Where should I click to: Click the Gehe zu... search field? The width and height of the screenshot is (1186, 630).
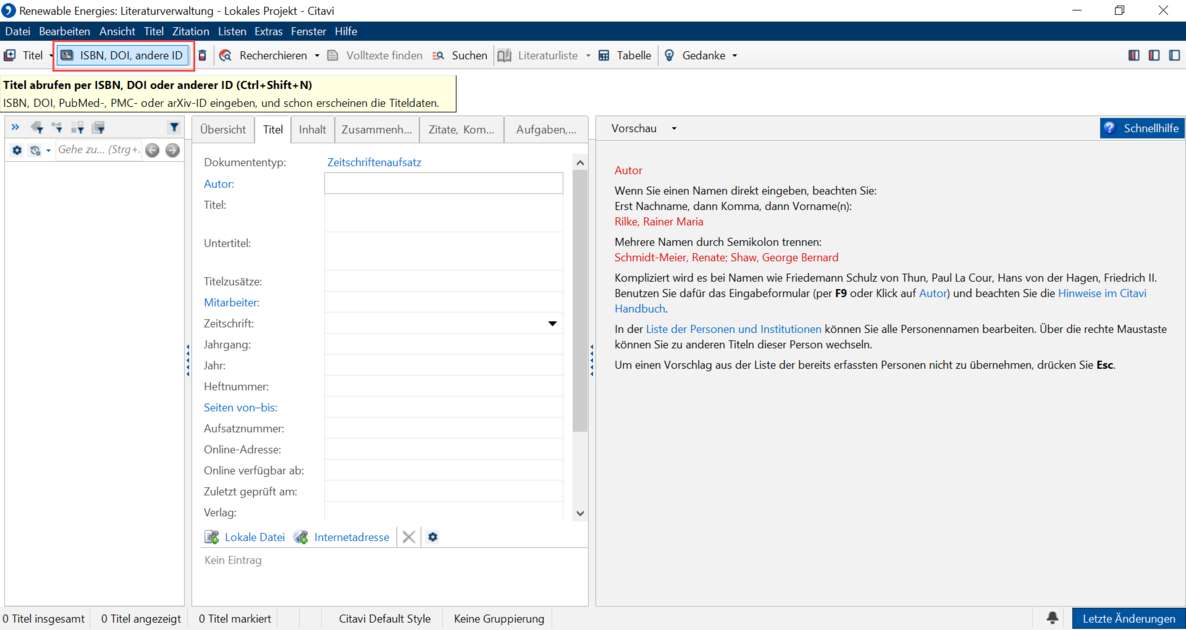98,150
